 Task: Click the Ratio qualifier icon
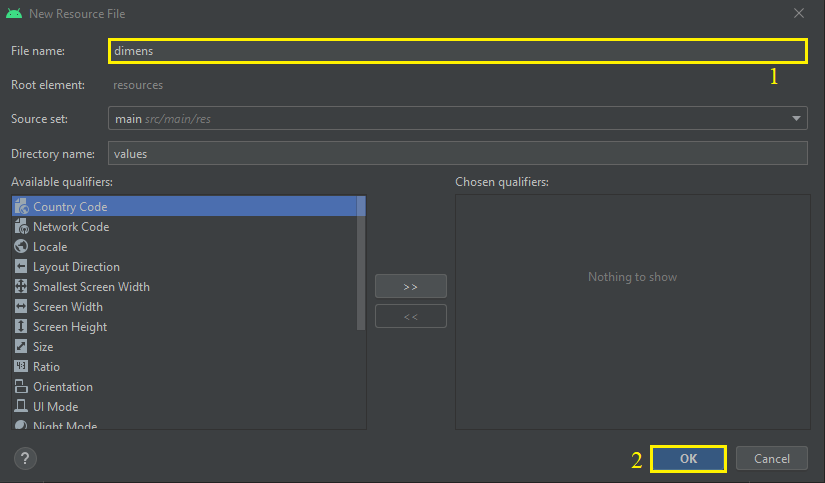(21, 366)
